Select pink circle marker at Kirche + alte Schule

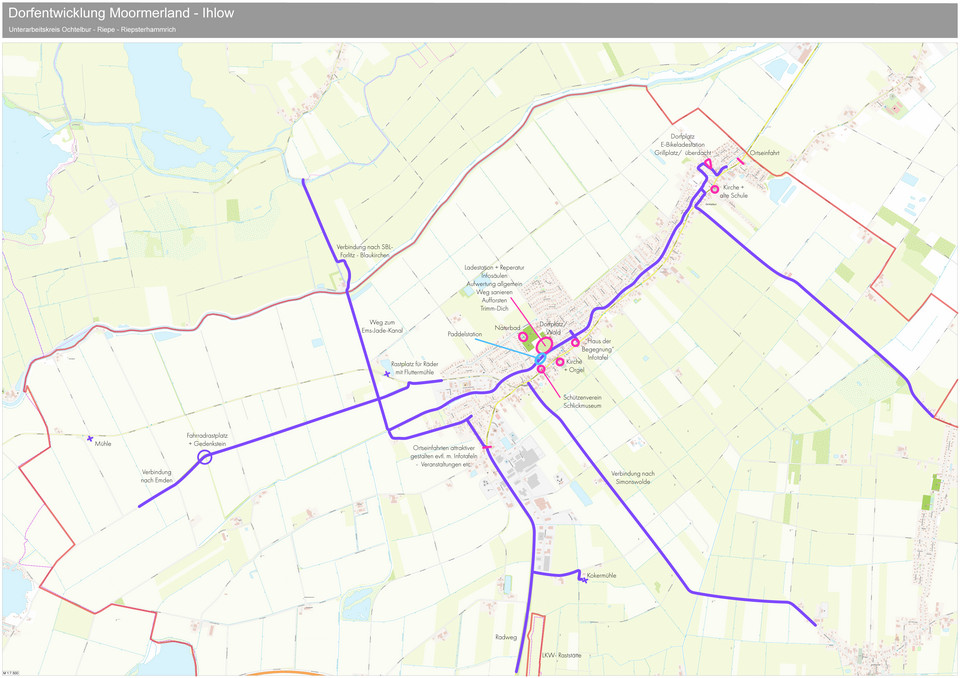[715, 189]
